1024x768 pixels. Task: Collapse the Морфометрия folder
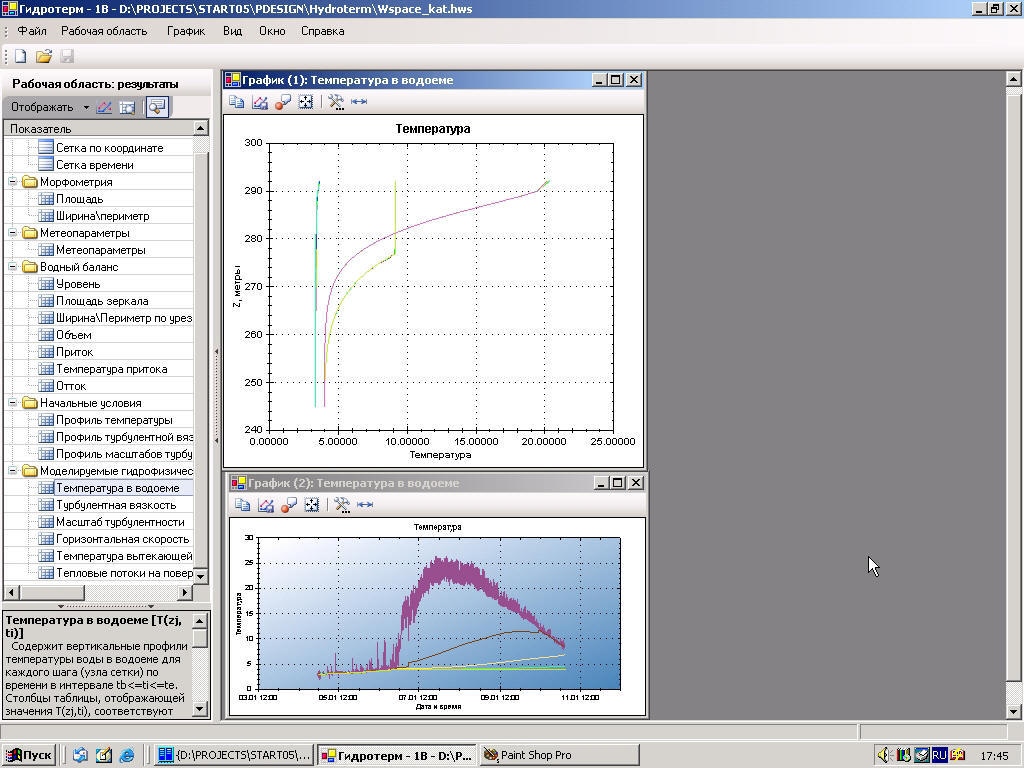click(13, 182)
